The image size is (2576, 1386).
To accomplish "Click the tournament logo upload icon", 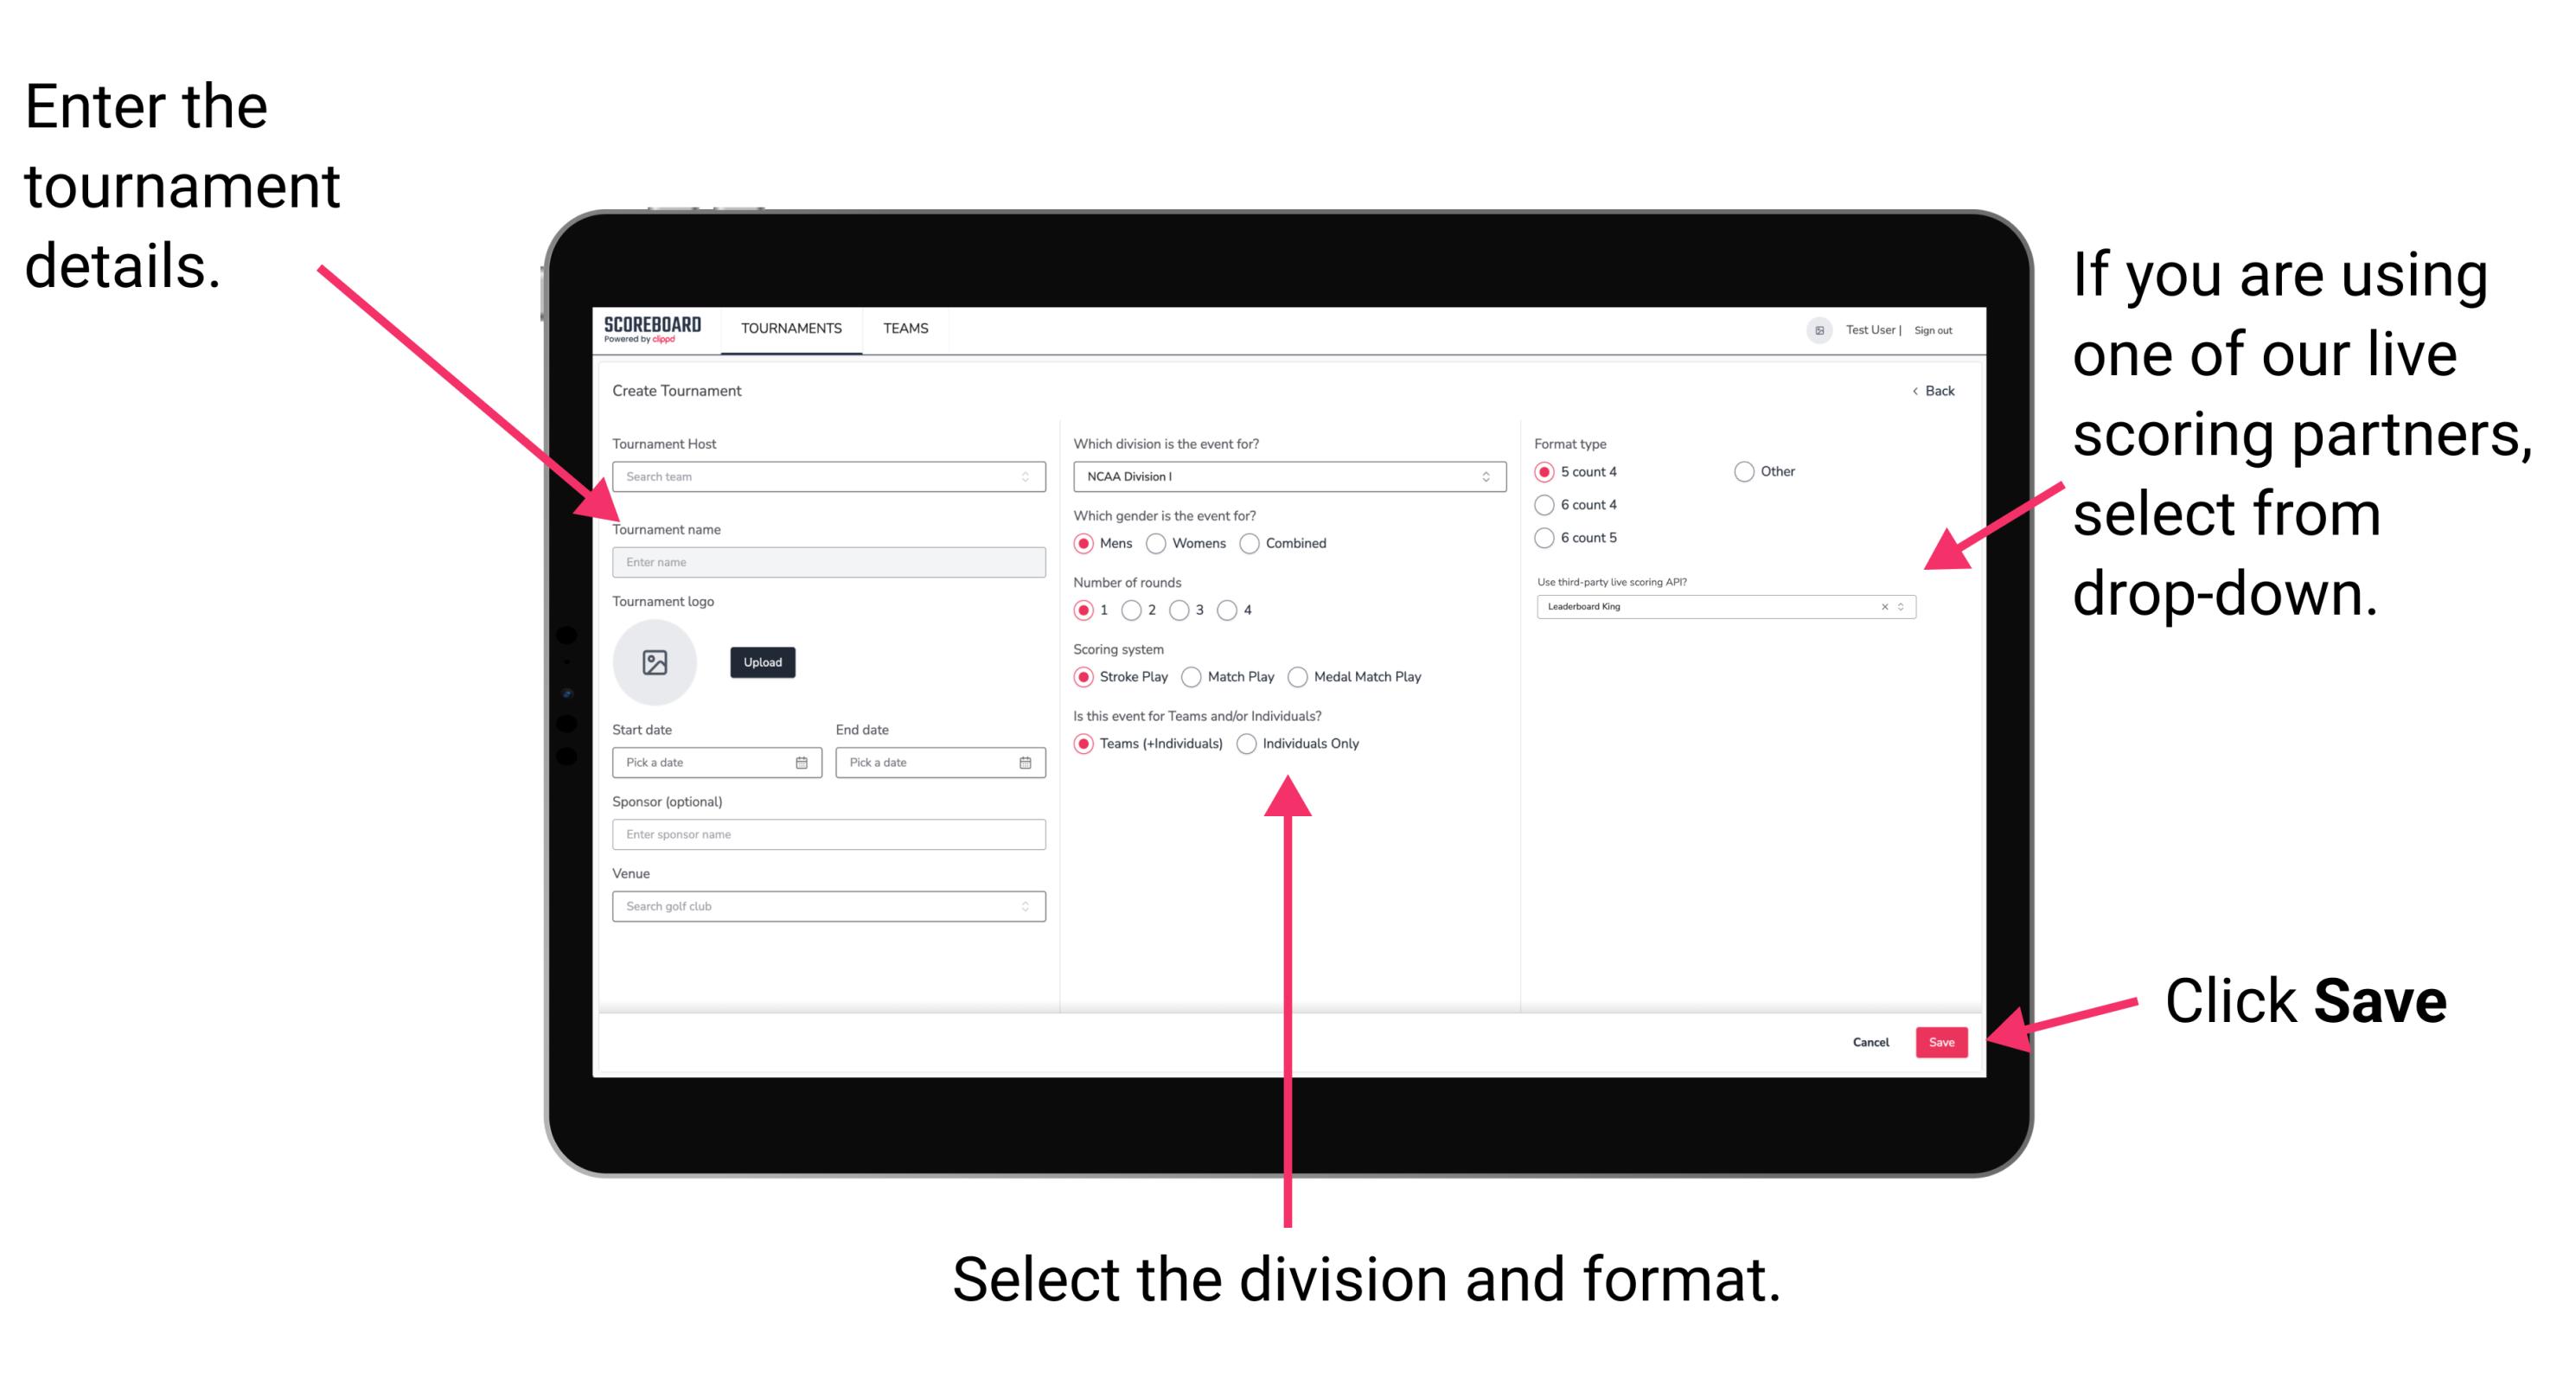I will click(655, 662).
